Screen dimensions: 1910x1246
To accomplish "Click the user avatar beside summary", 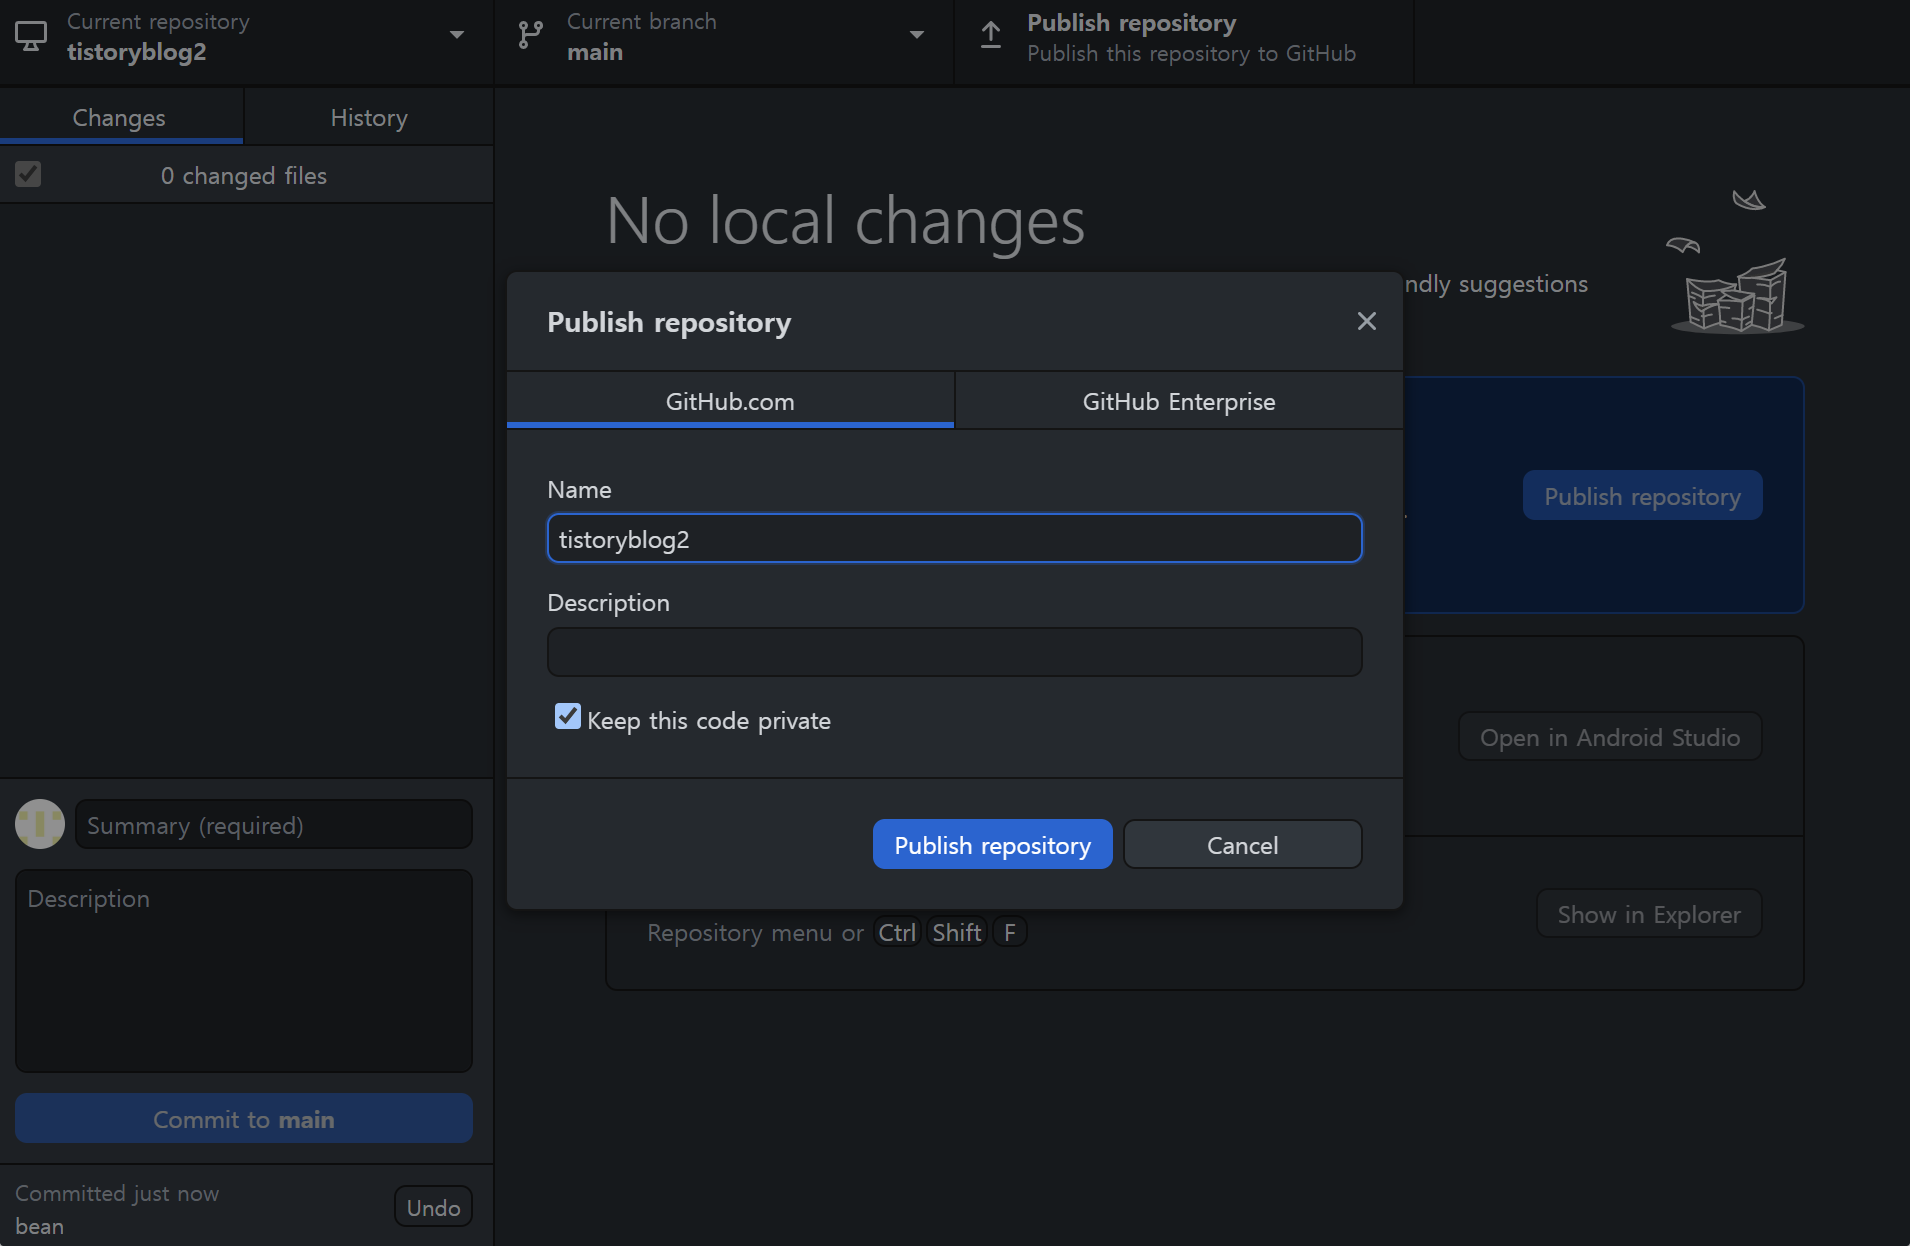I will click(x=40, y=824).
